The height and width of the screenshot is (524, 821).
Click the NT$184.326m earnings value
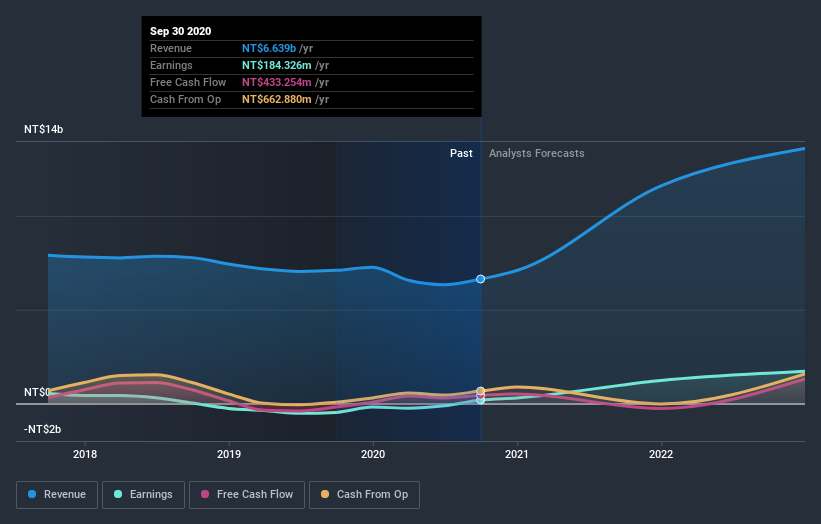point(276,65)
